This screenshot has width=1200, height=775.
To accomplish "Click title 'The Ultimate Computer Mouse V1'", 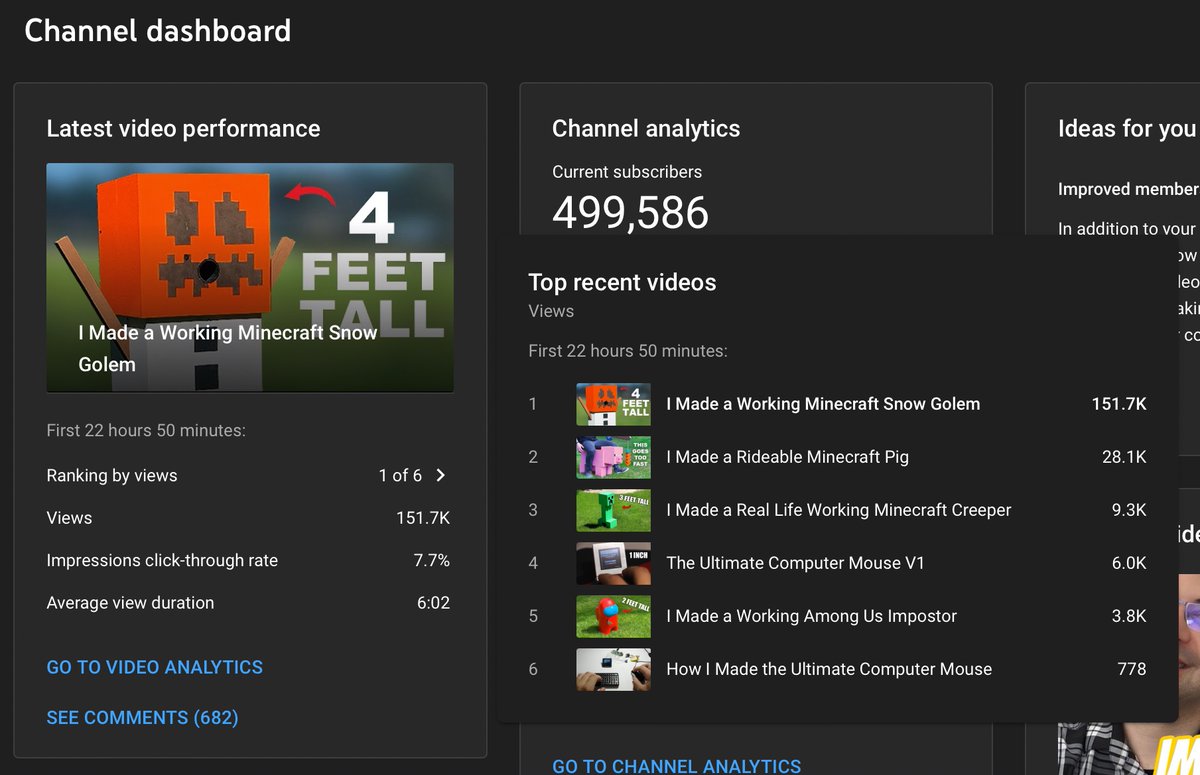I will pos(796,563).
